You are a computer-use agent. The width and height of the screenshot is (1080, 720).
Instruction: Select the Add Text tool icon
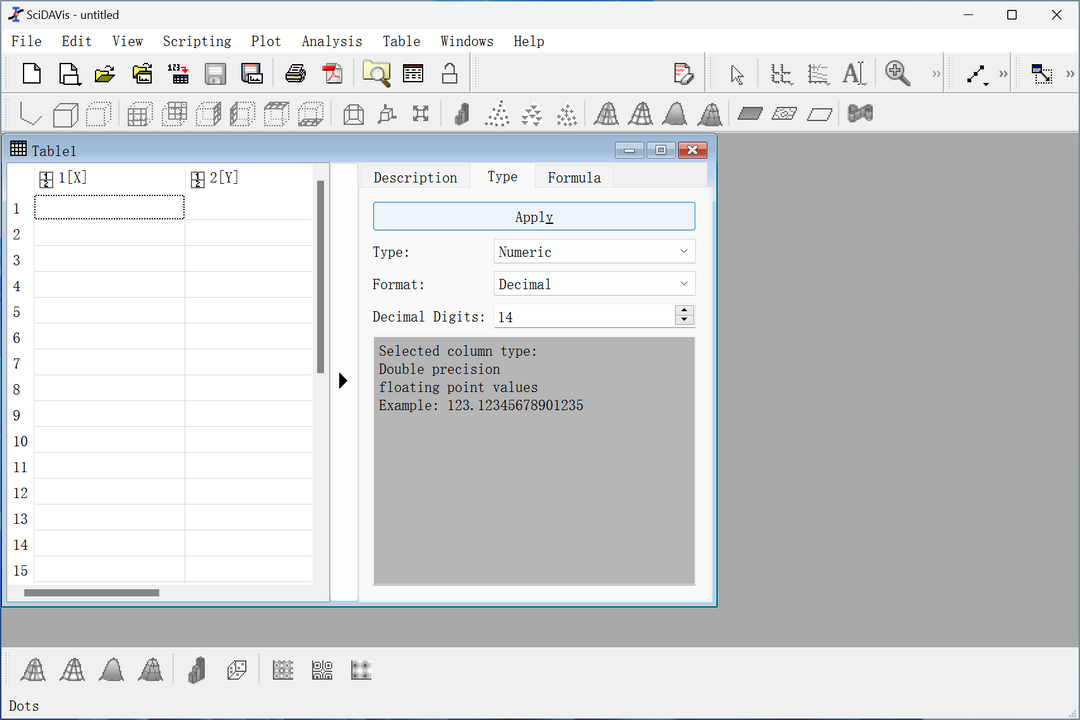pyautogui.click(x=853, y=74)
